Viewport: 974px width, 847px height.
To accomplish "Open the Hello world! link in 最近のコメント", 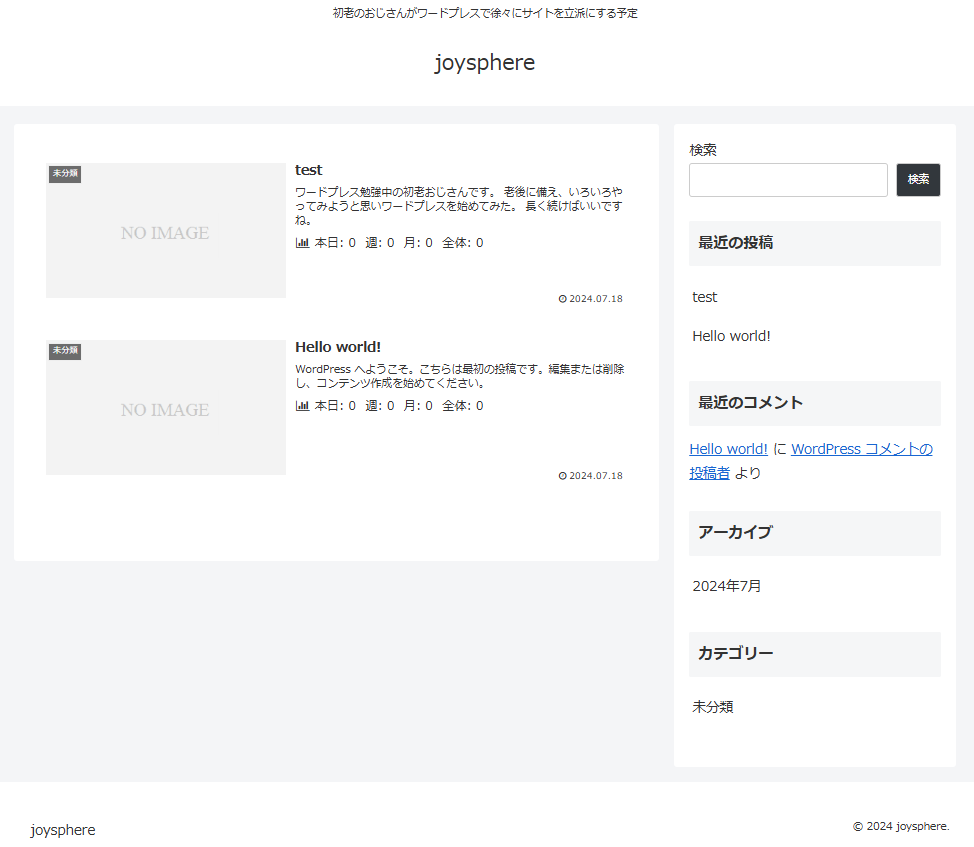I will click(728, 449).
